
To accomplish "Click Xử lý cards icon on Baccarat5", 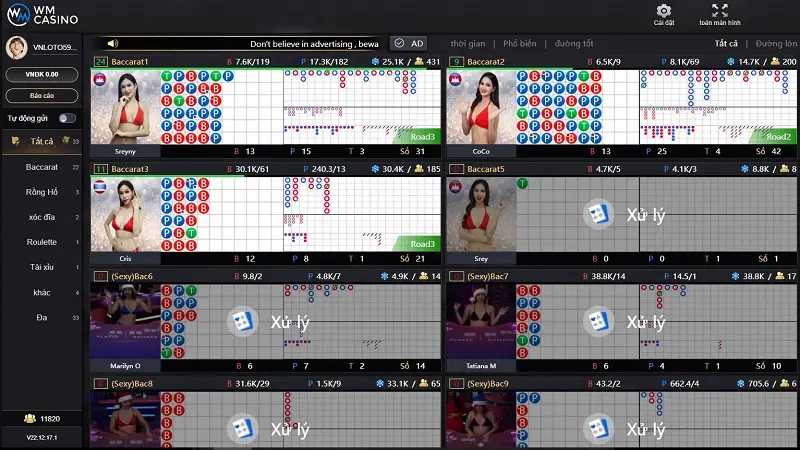I will [x=598, y=214].
